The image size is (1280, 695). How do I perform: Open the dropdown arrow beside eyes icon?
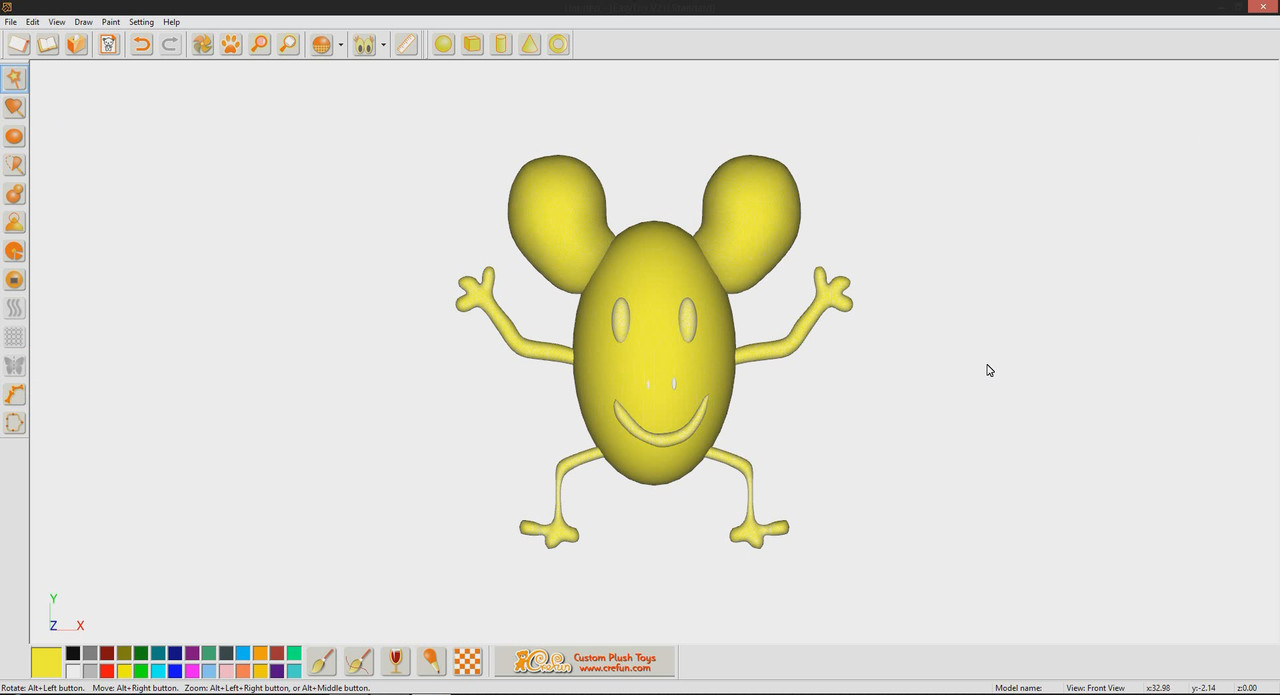pyautogui.click(x=384, y=44)
